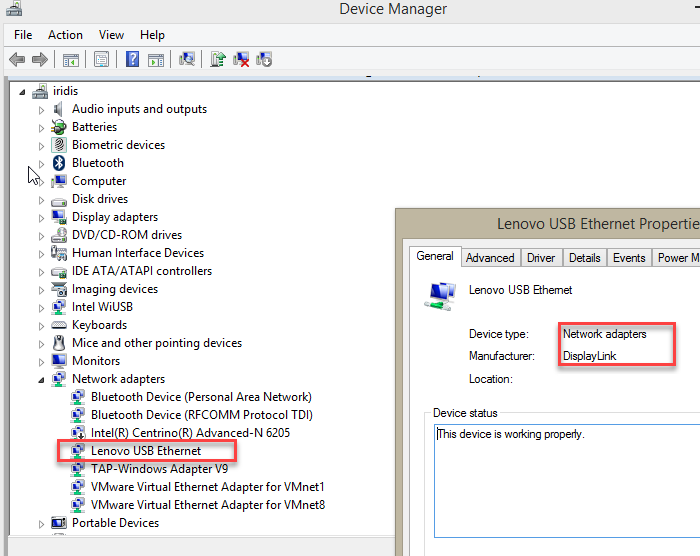700x556 pixels.
Task: Click the Update Driver Software icon
Action: pos(218,60)
